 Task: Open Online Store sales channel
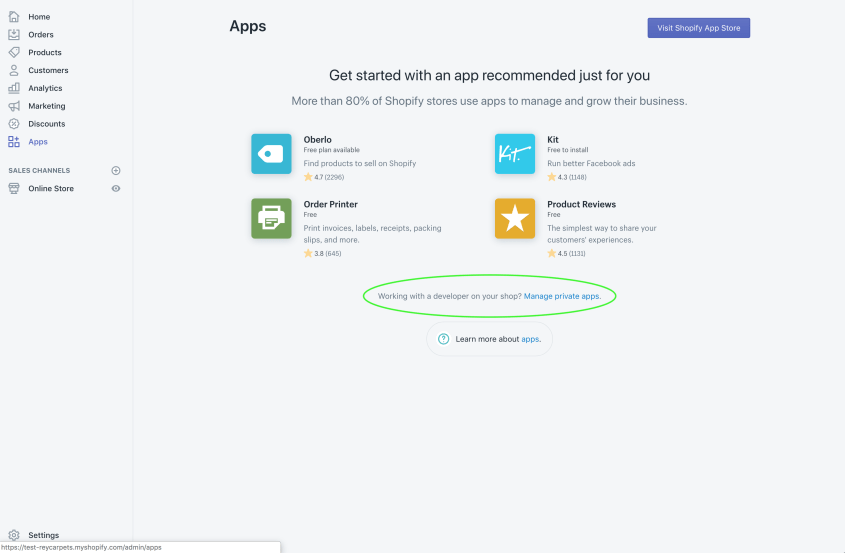50,188
